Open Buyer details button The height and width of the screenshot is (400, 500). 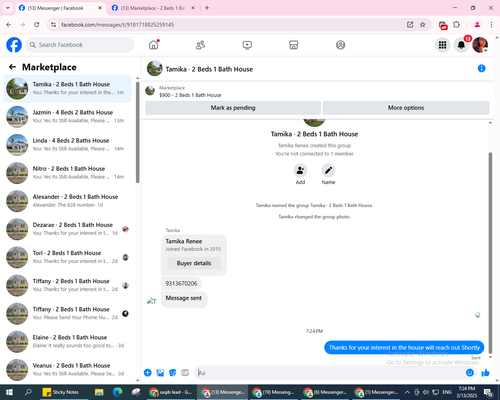point(194,263)
